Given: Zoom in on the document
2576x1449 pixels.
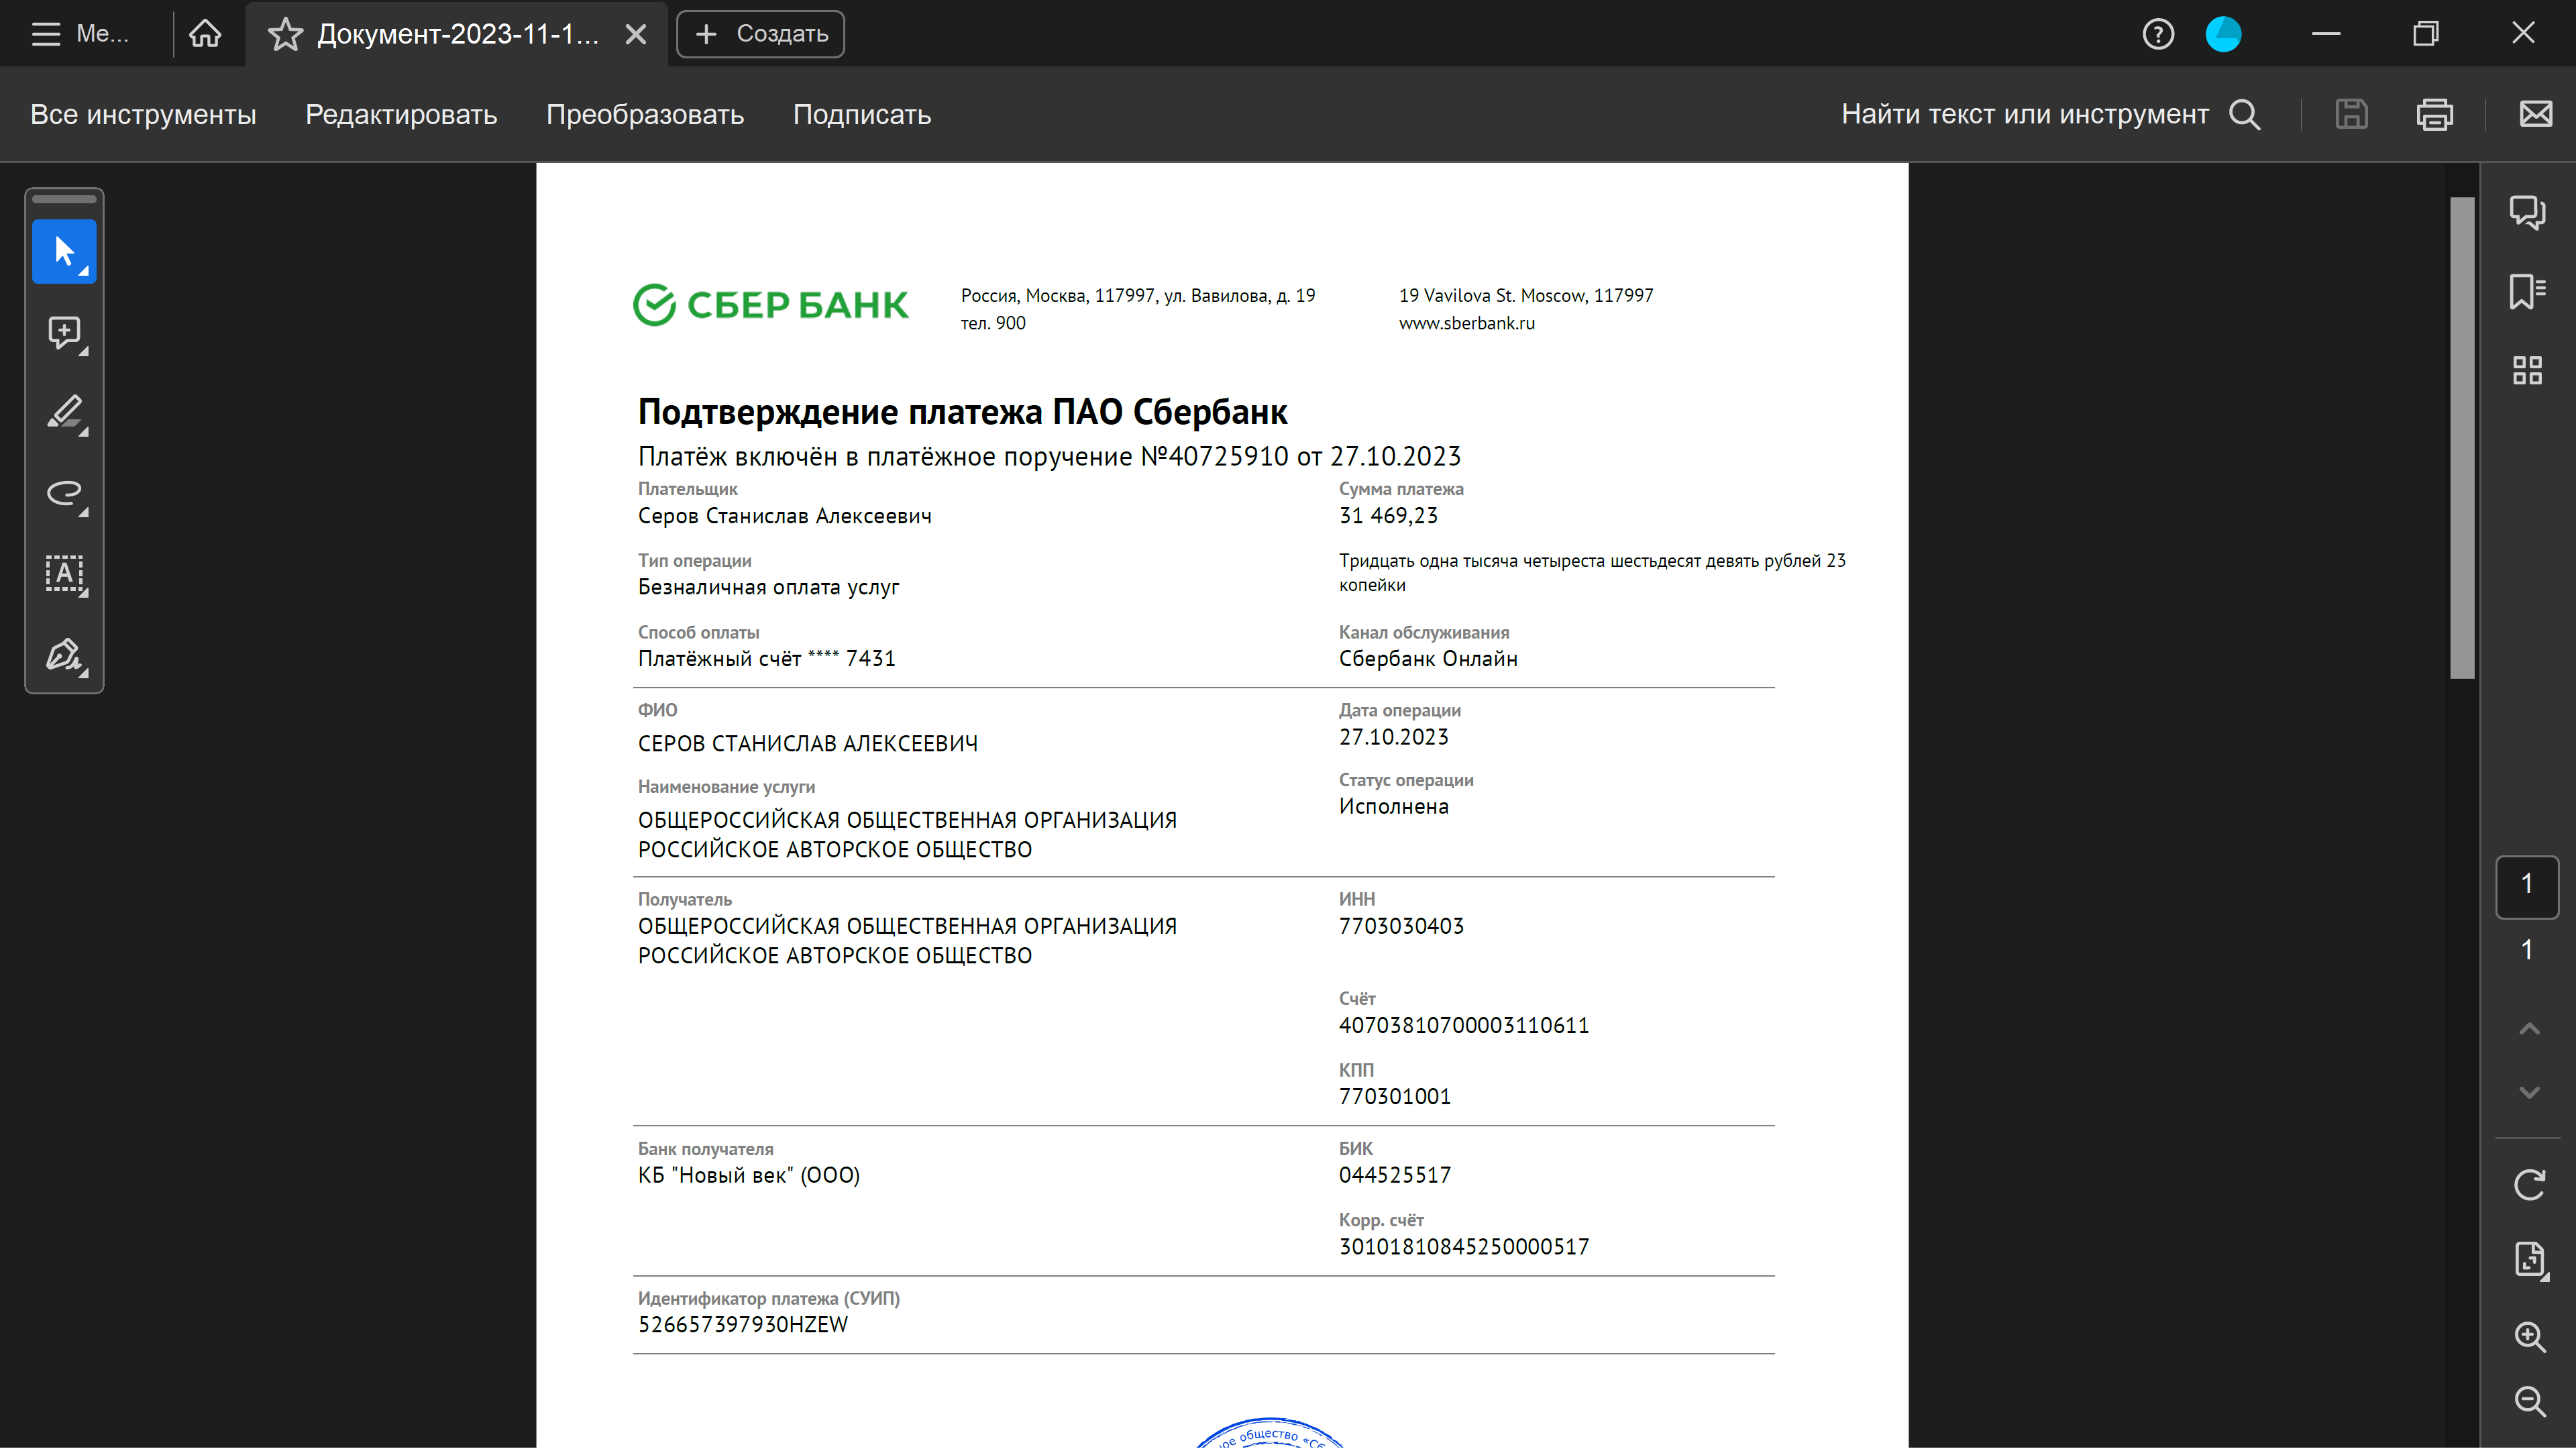Looking at the screenshot, I should coord(2529,1337).
